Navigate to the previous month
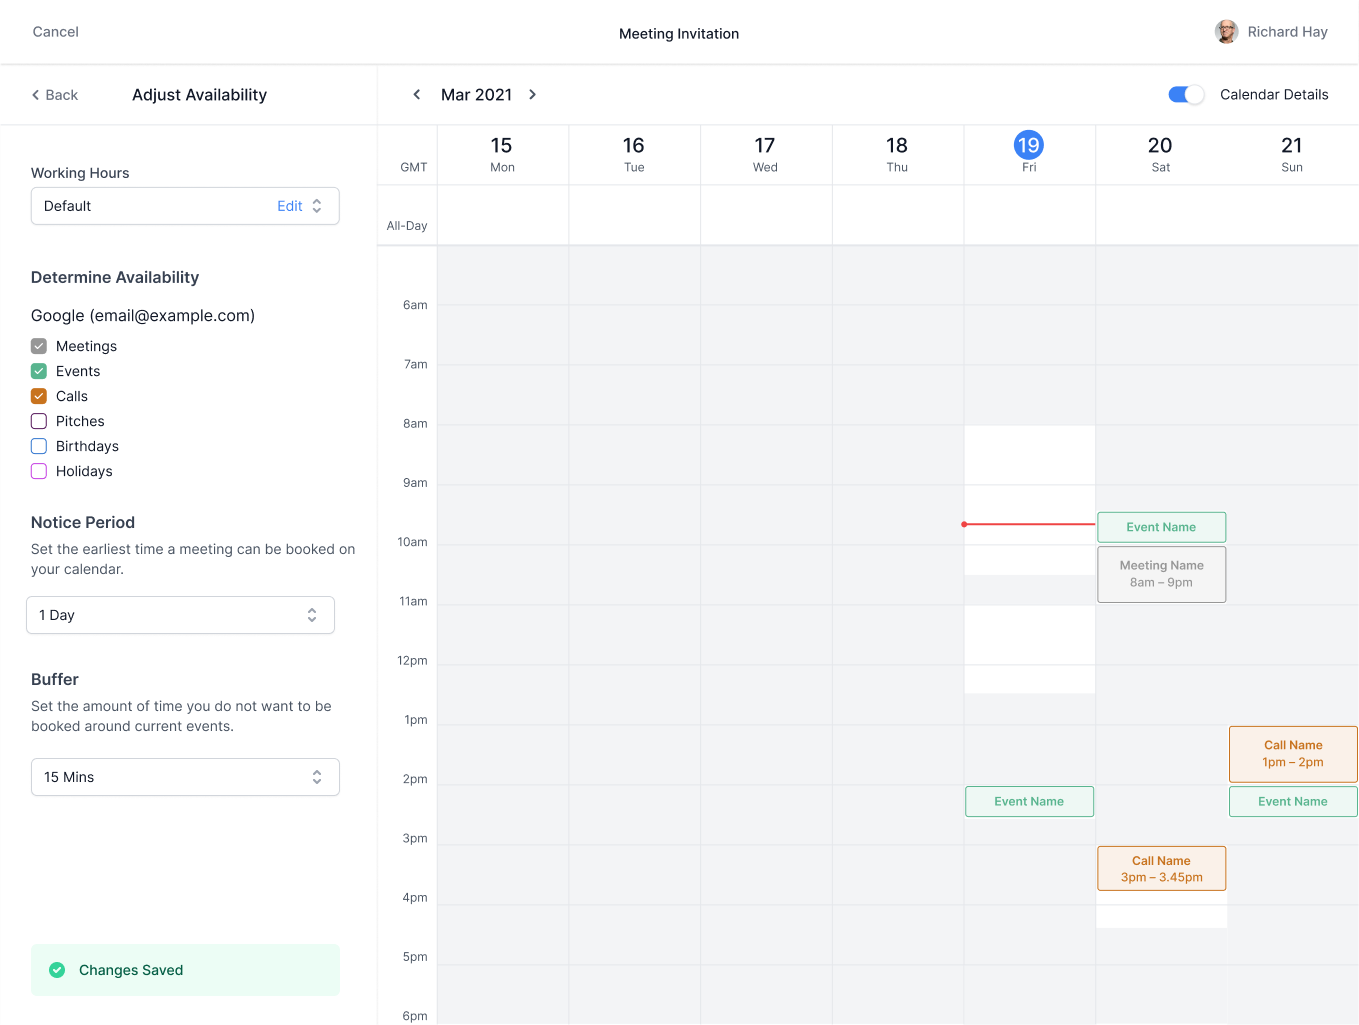 (416, 94)
